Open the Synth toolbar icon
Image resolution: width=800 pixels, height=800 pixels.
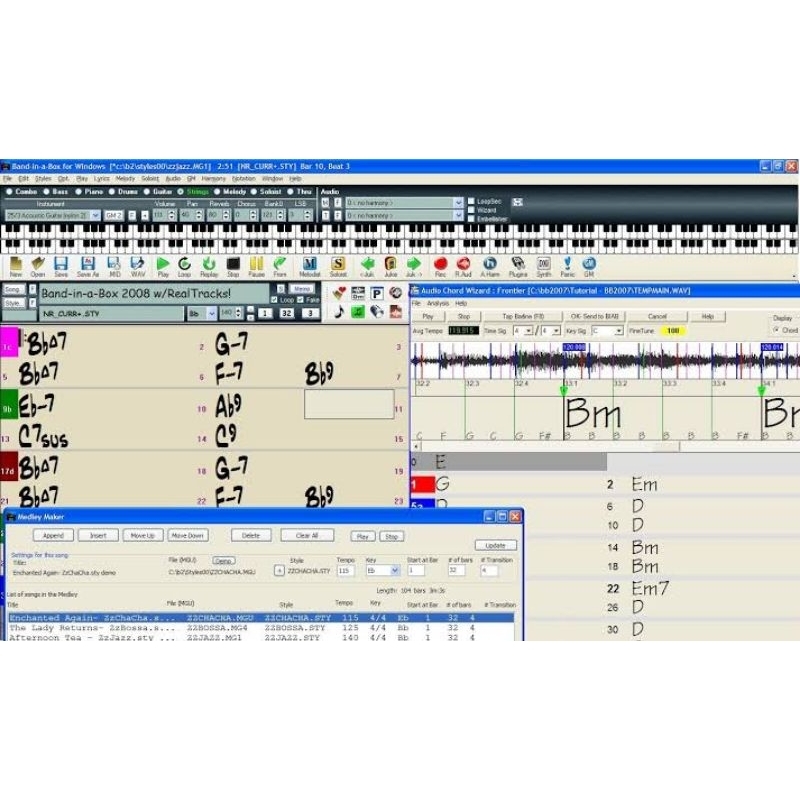(544, 267)
